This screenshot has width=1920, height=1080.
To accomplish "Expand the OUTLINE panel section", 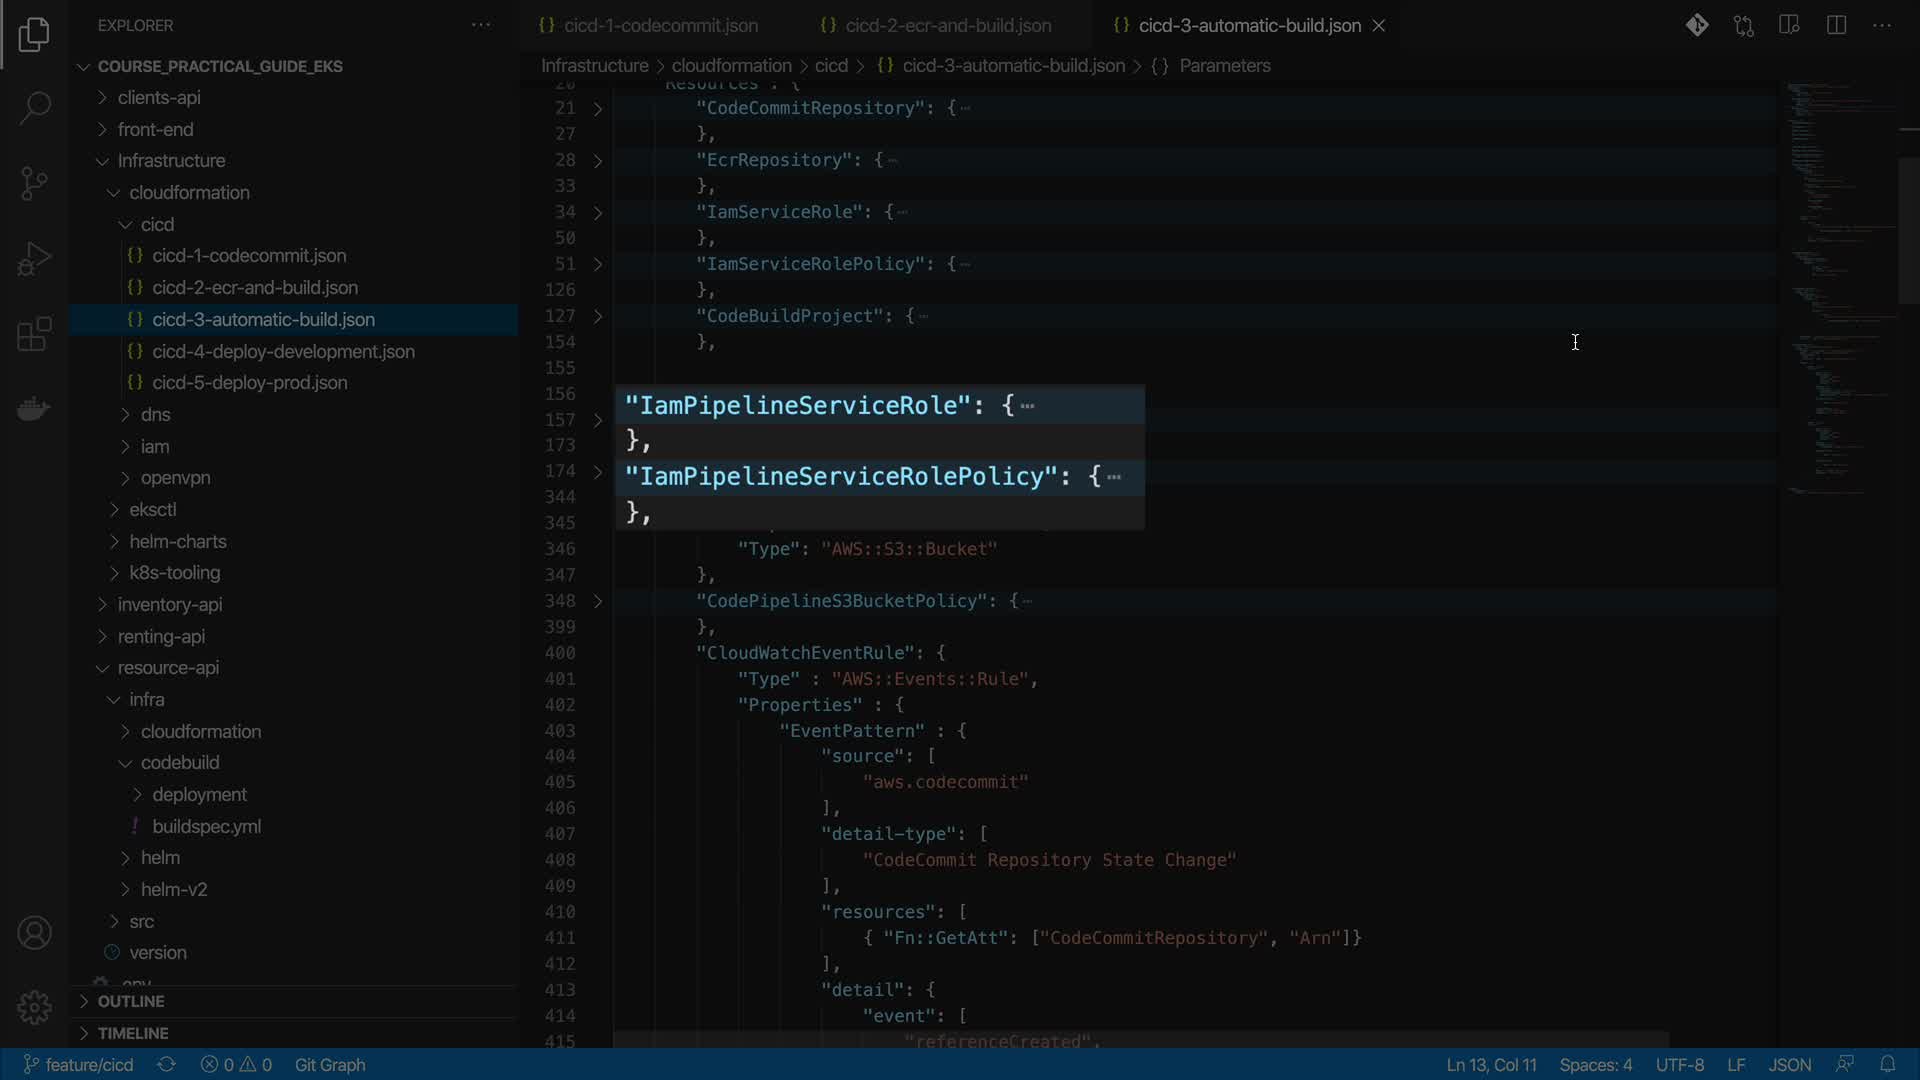I will pyautogui.click(x=130, y=1001).
